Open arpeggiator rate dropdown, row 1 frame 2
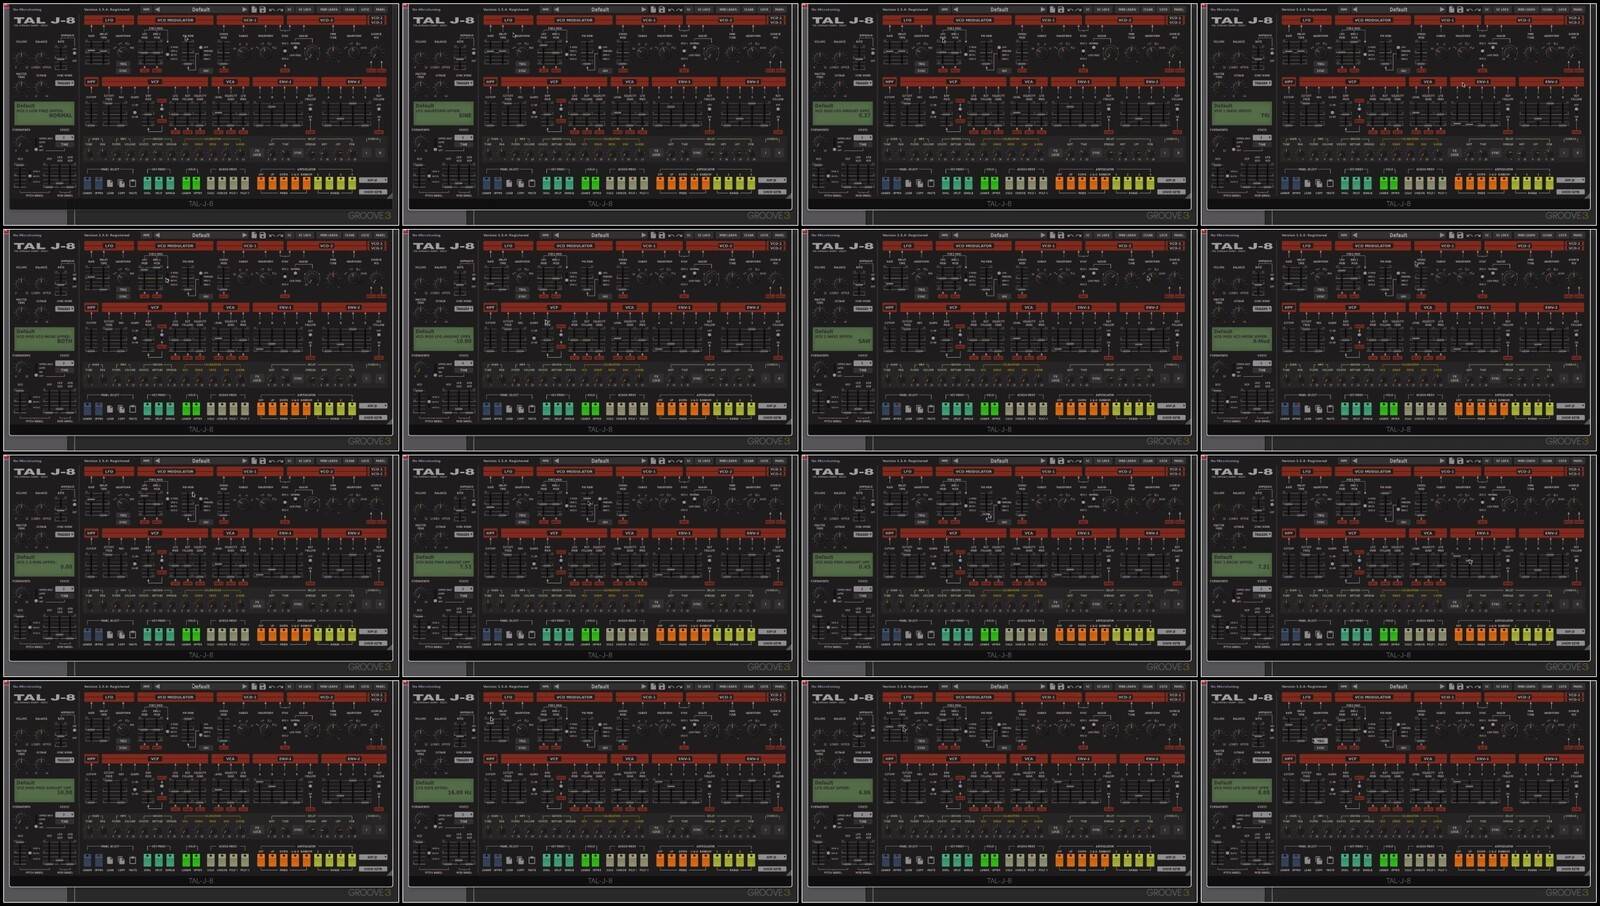 [773, 180]
